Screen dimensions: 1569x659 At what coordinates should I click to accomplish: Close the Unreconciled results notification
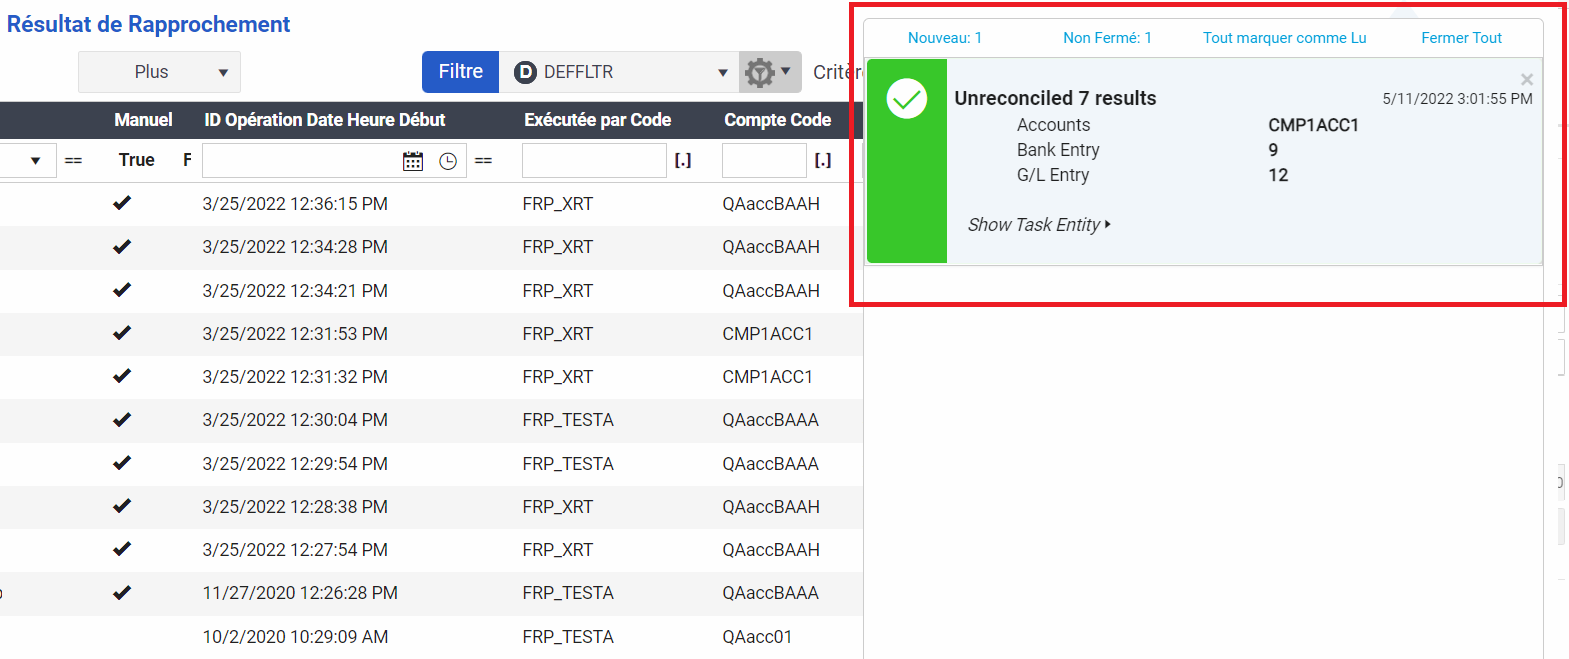click(1526, 80)
